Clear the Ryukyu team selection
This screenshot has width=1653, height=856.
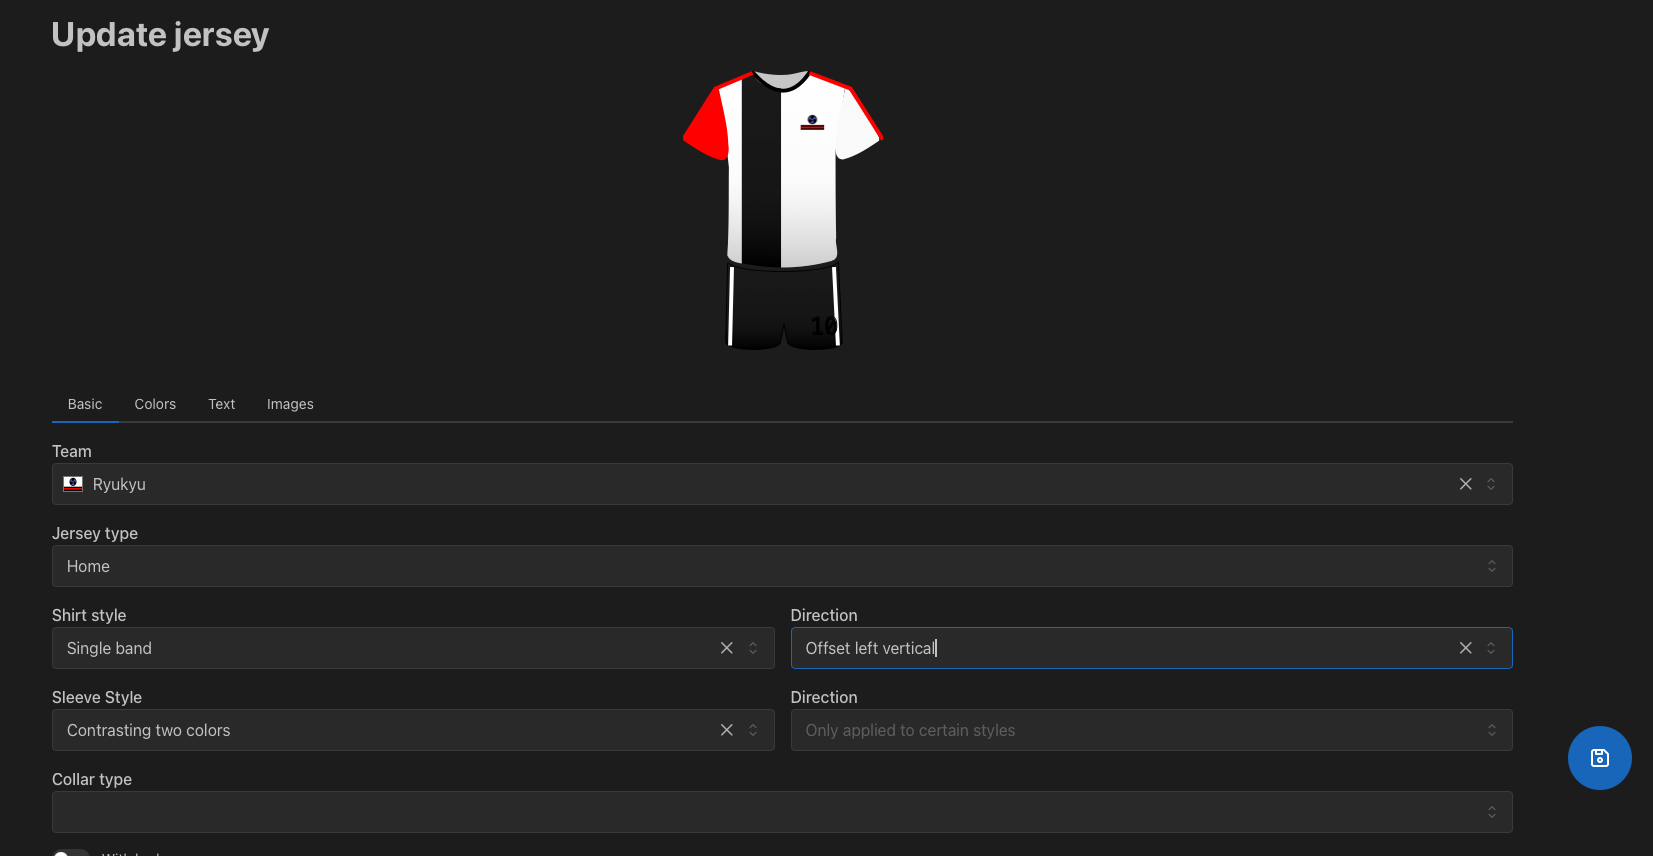coord(1465,484)
